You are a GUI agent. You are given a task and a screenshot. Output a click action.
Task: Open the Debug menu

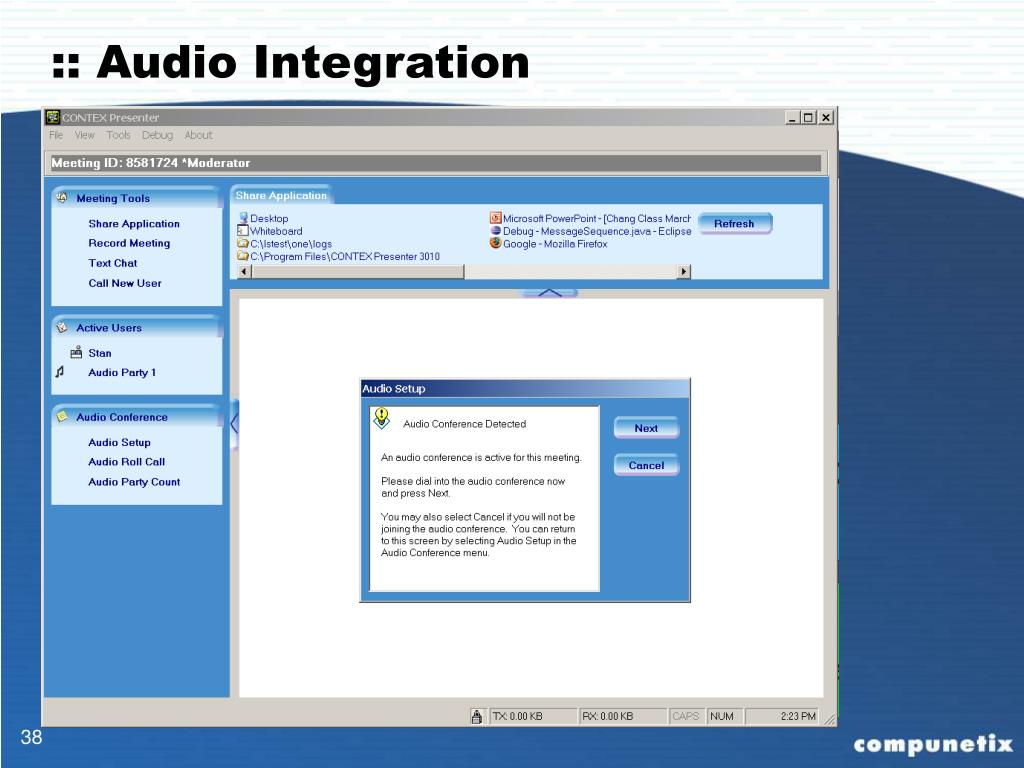coord(157,135)
